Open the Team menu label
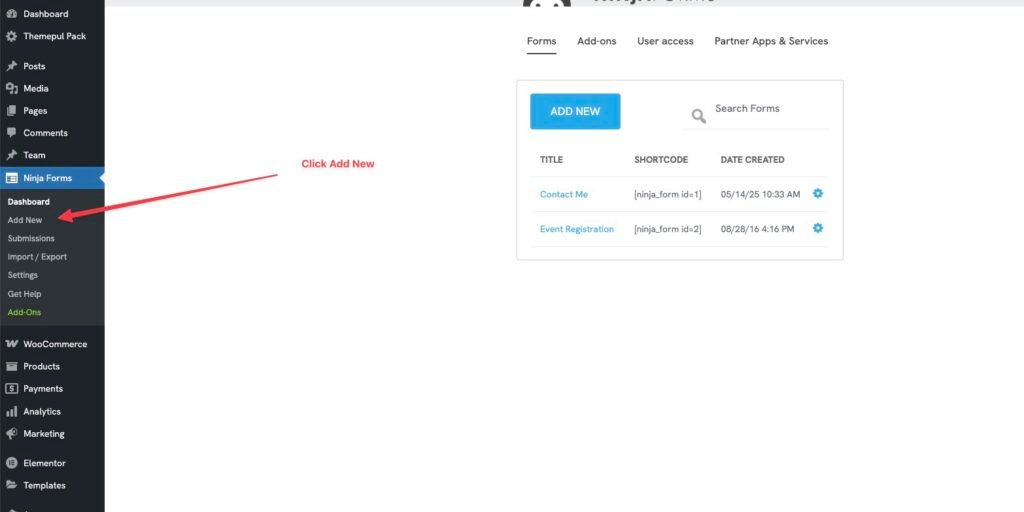Screen dimensions: 1024x512 35,155
